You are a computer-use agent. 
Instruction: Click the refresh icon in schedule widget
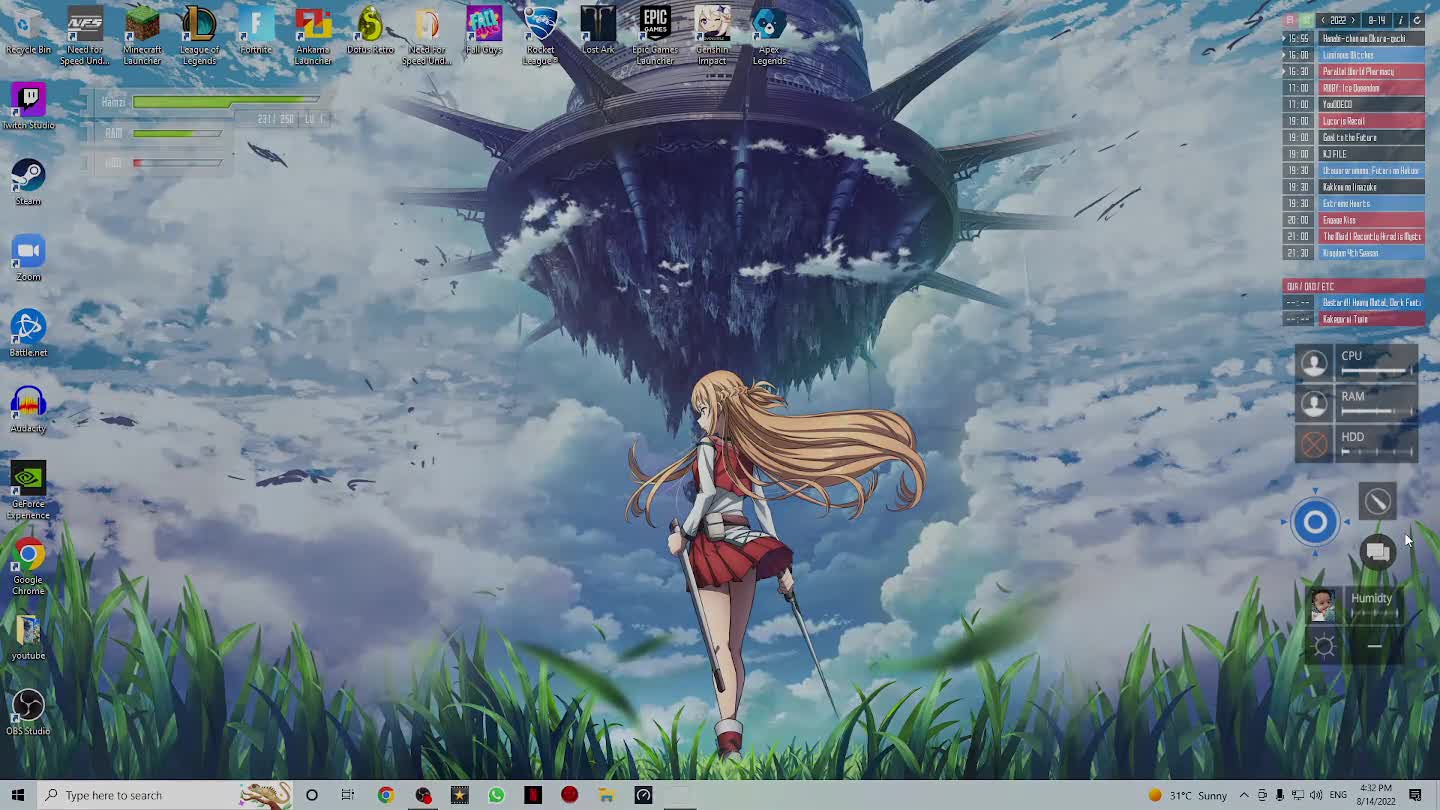(1417, 20)
